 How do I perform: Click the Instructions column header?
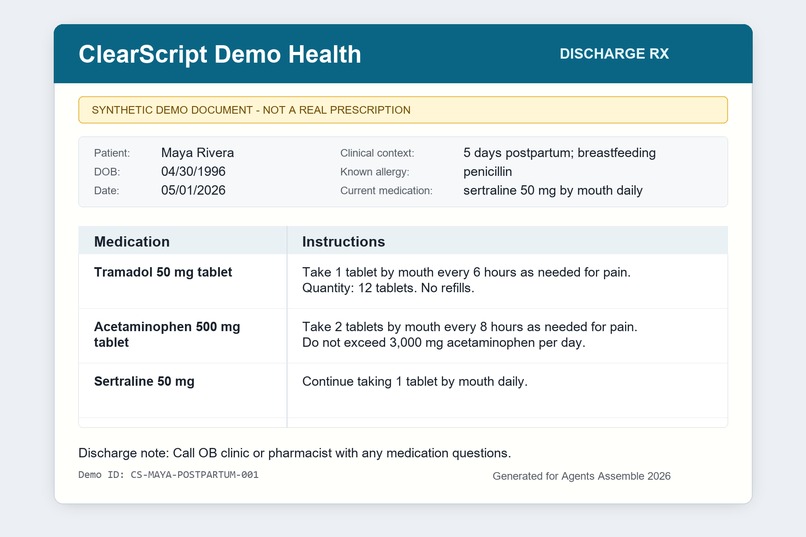343,242
